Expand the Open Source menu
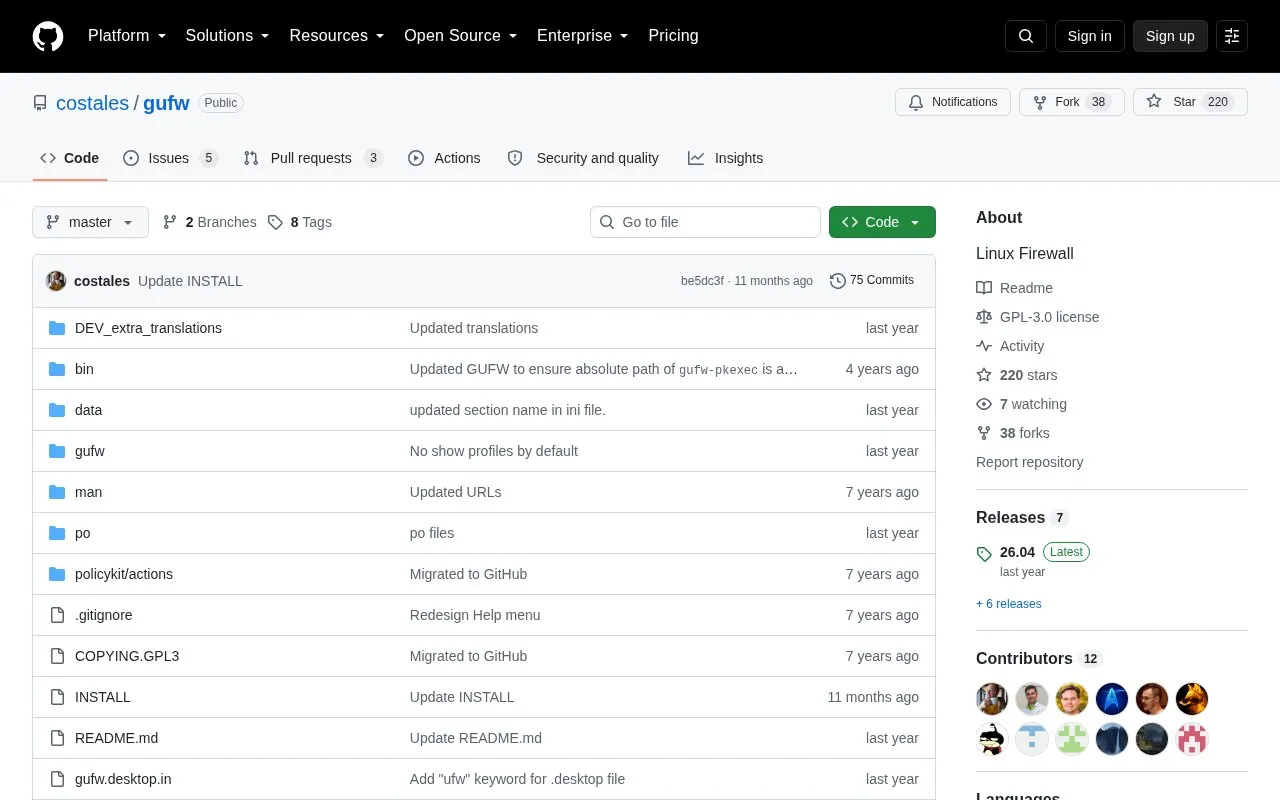This screenshot has width=1280, height=800. [461, 36]
